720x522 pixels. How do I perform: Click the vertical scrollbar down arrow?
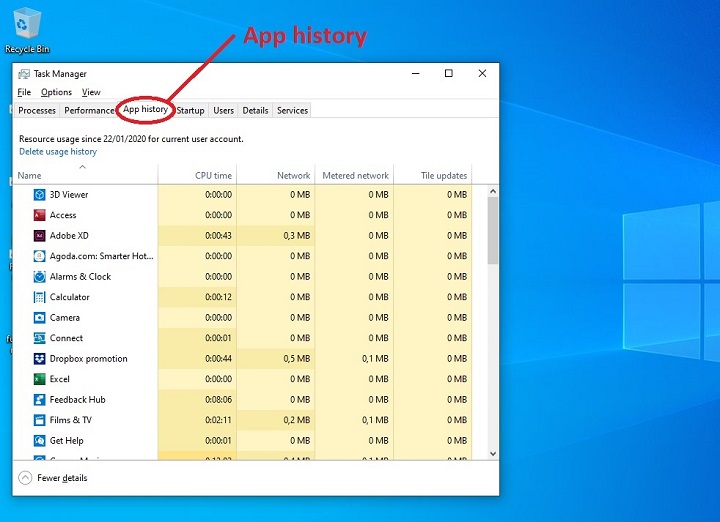tap(492, 453)
